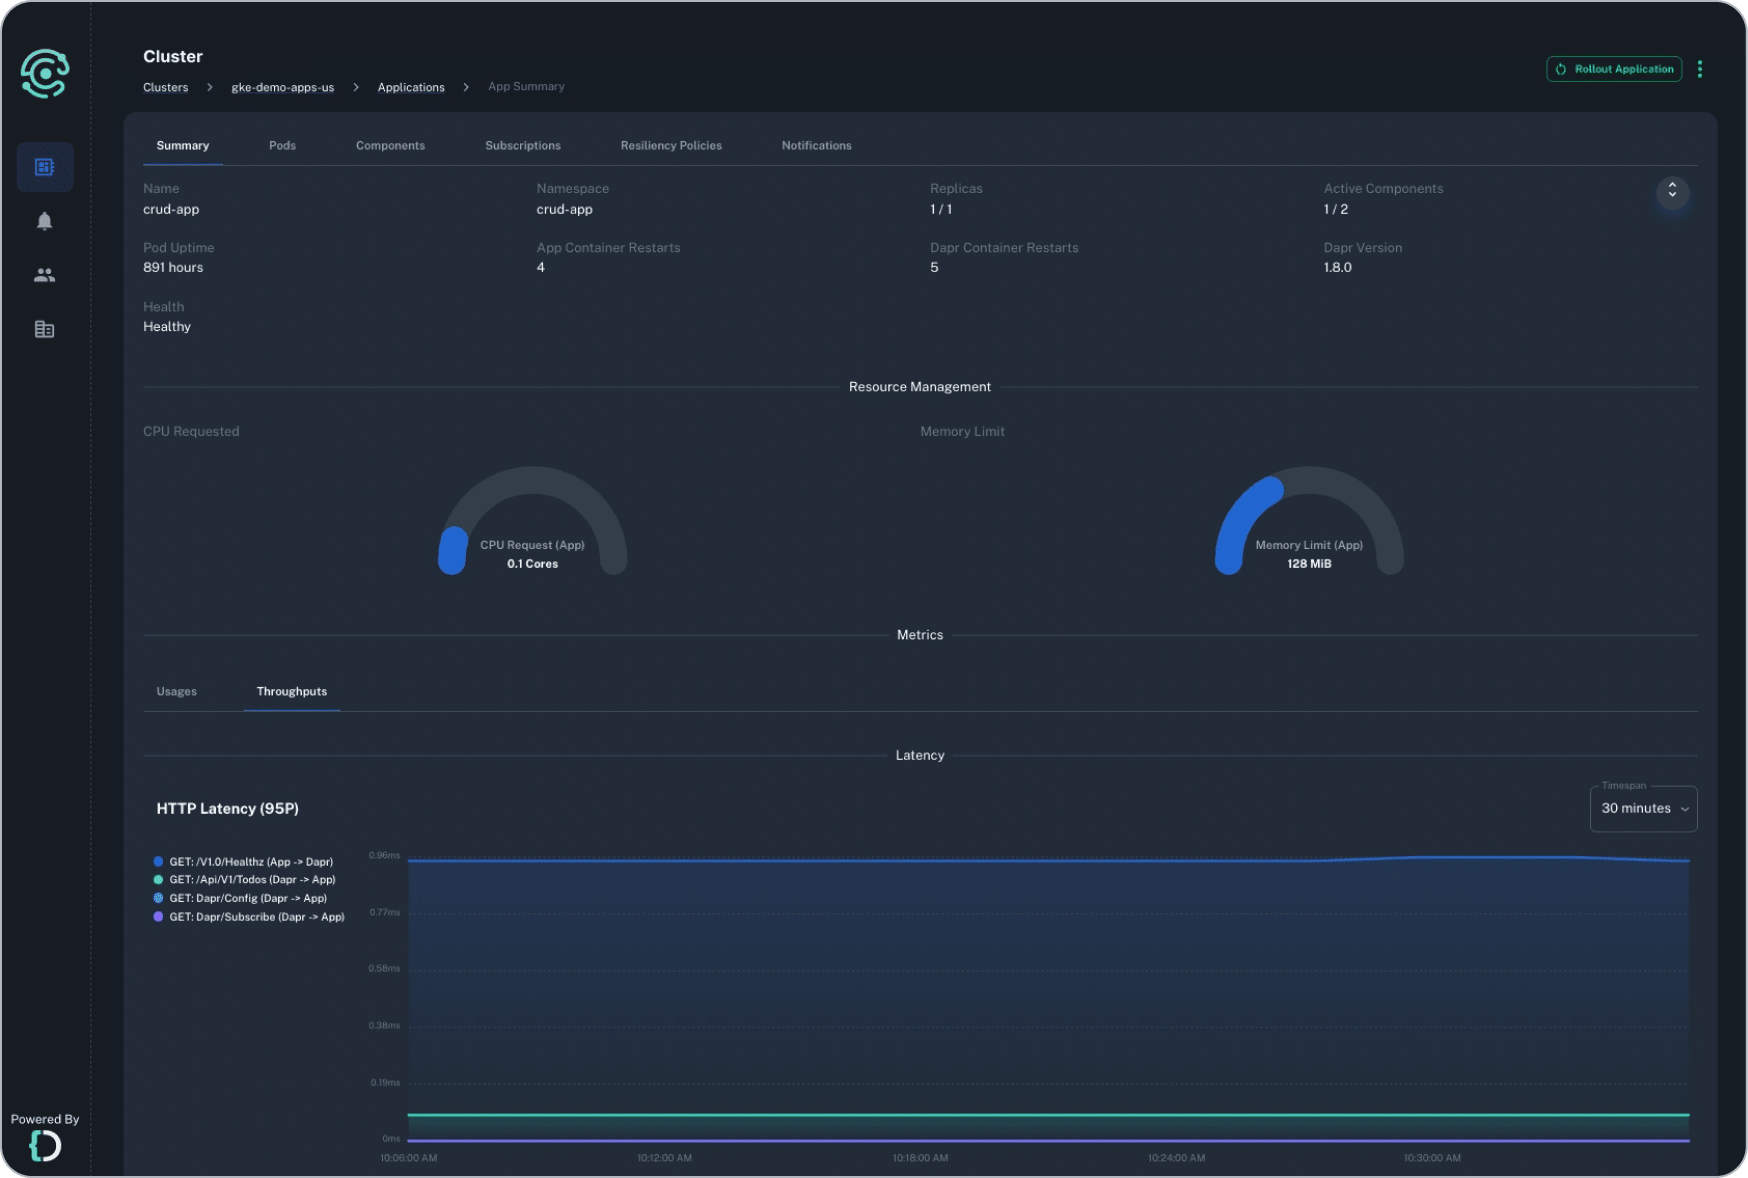Click the '10:18:00 AM' axis label

coord(920,1158)
